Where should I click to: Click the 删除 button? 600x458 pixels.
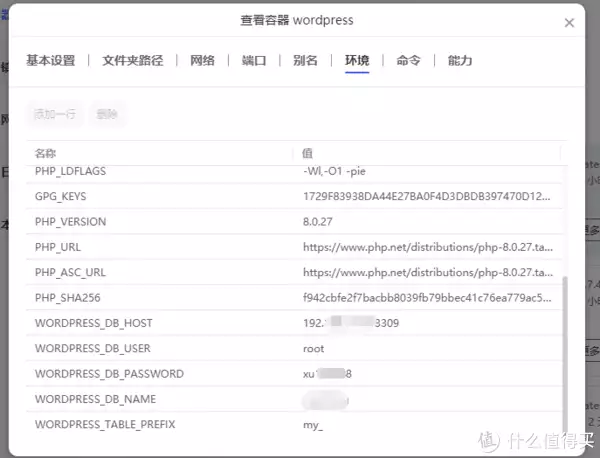[x=107, y=114]
